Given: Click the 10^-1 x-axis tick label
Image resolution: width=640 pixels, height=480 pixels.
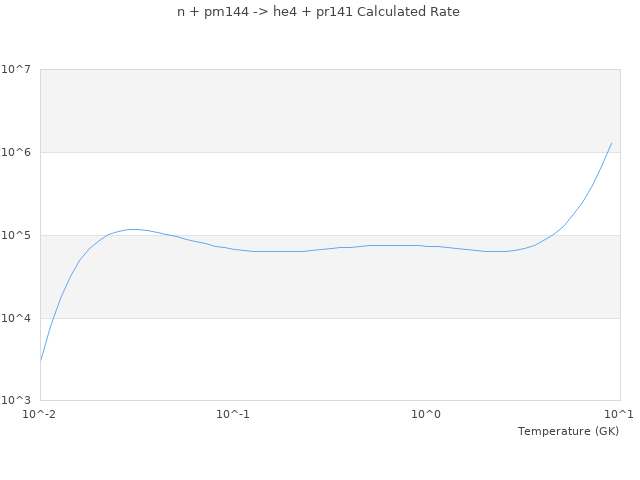Looking at the screenshot, I should point(233,414).
